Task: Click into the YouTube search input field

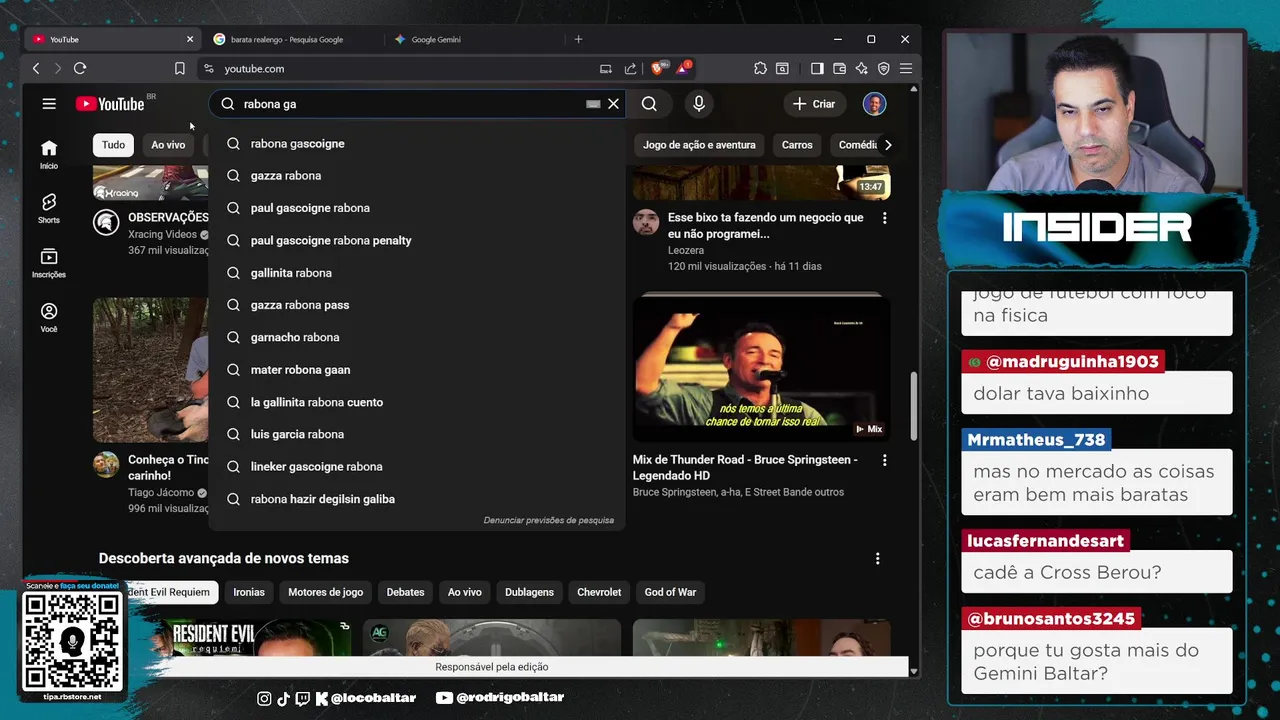Action: click(410, 104)
